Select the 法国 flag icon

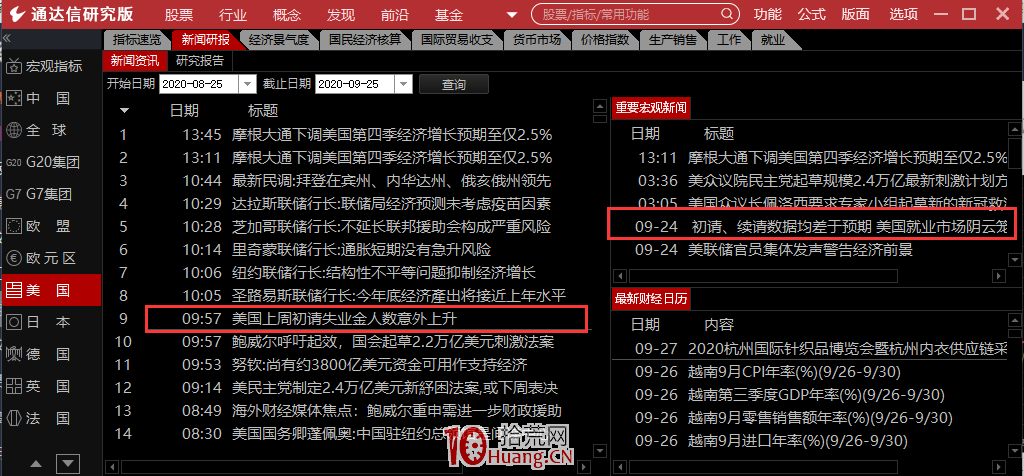(14, 419)
